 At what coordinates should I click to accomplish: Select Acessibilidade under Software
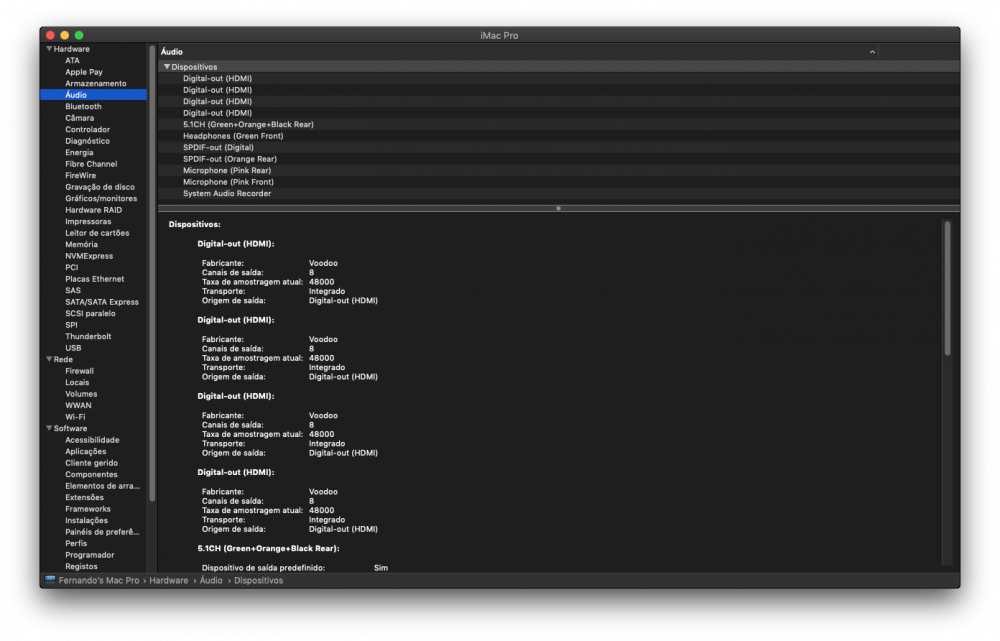[92, 439]
